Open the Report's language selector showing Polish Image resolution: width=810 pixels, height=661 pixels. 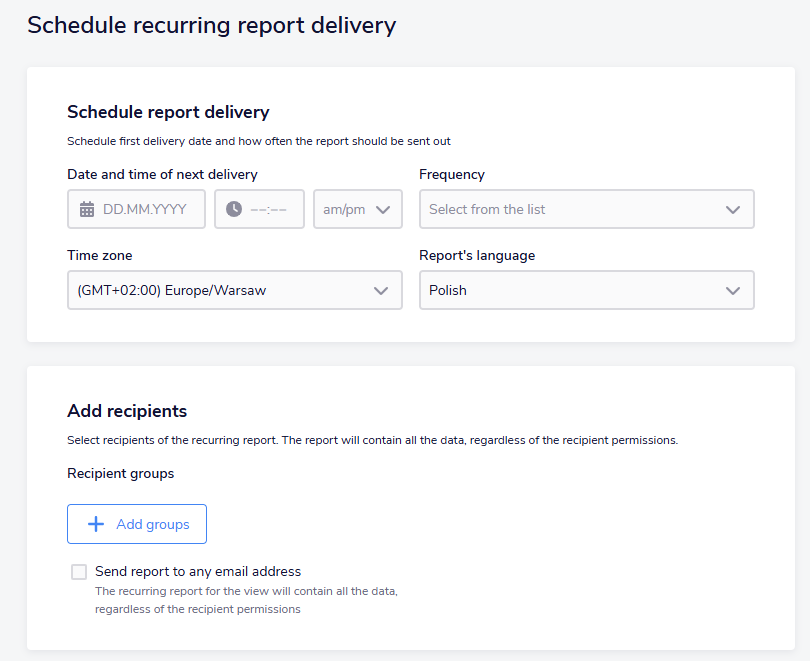coord(586,290)
